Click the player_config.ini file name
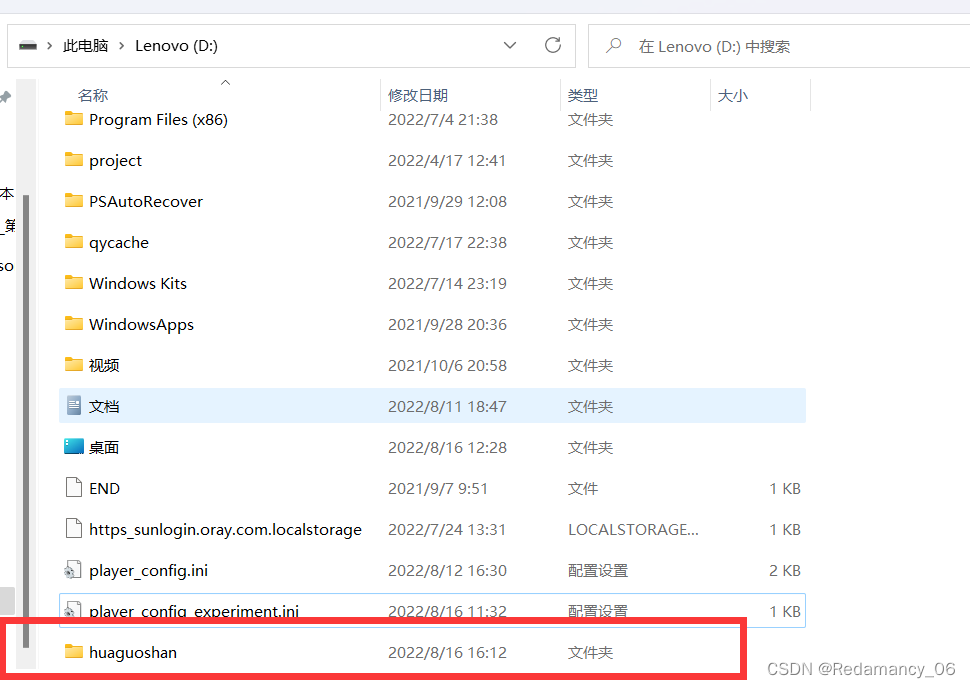The width and height of the screenshot is (970, 688). click(x=148, y=571)
